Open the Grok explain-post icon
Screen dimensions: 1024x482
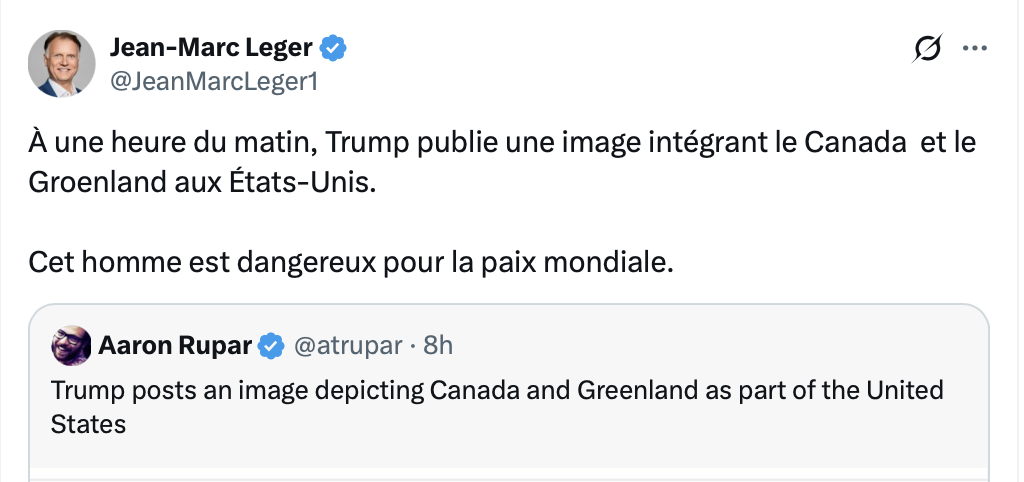tap(927, 49)
